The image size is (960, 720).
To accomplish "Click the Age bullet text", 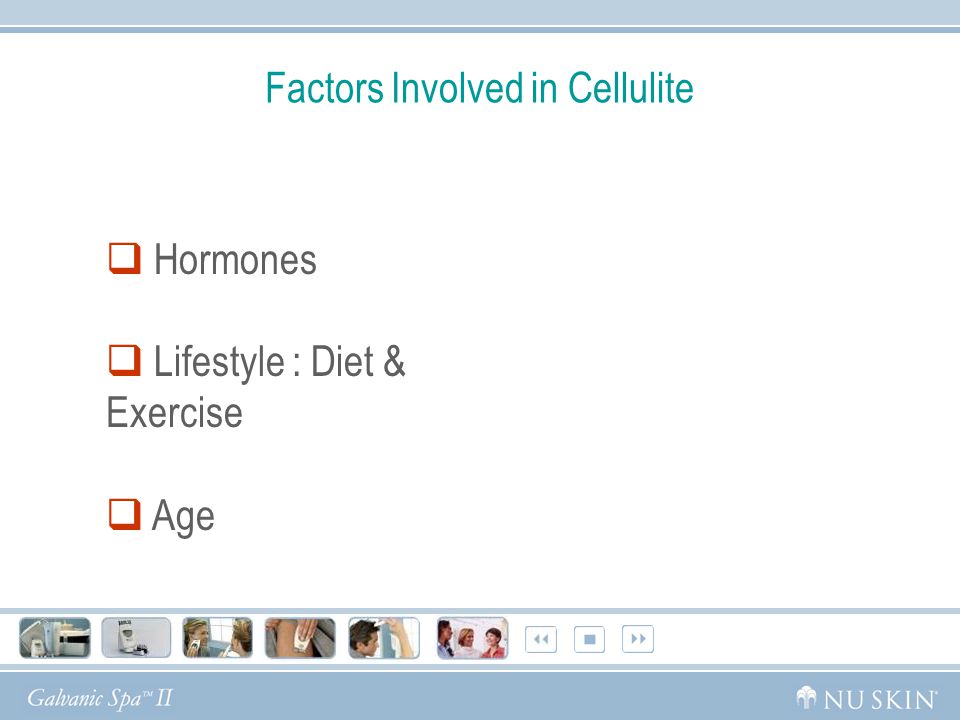I will click(183, 517).
